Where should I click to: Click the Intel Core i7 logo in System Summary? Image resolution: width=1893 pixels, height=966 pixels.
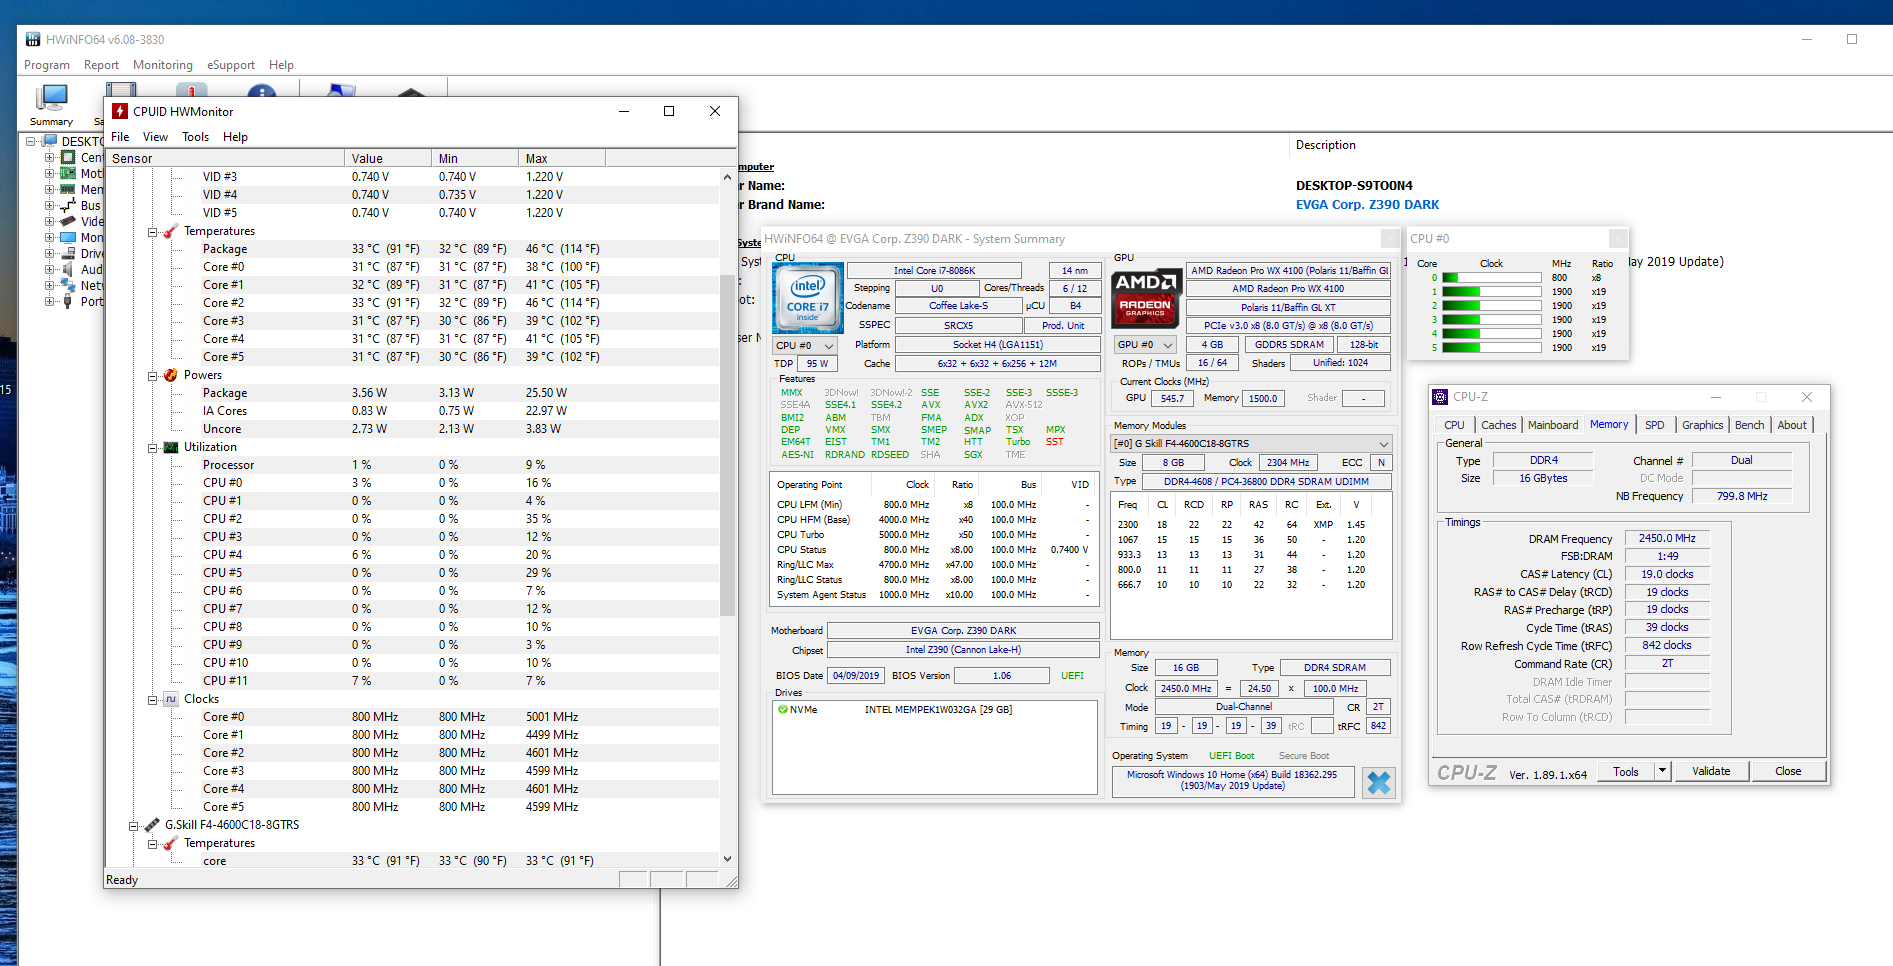tap(808, 298)
